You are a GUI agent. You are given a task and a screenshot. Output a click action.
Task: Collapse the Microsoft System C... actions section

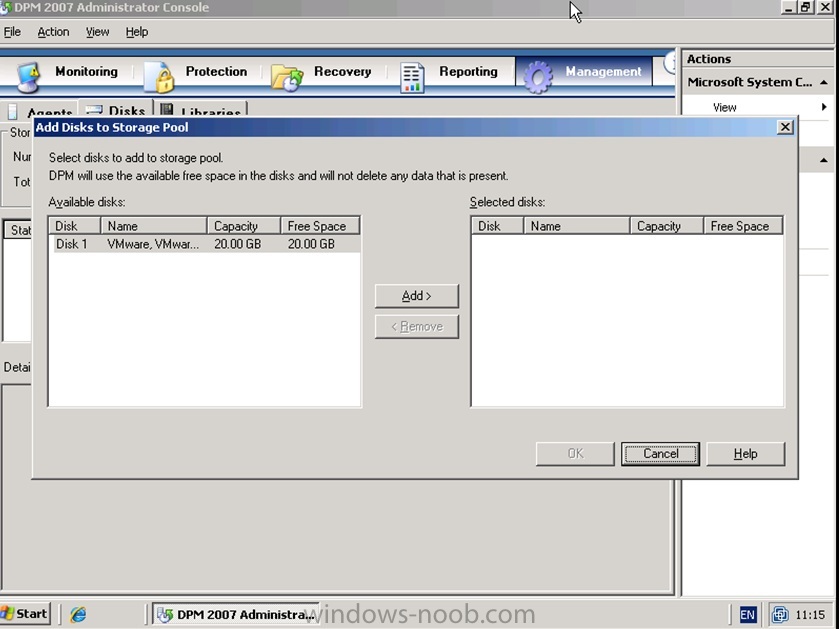[823, 82]
